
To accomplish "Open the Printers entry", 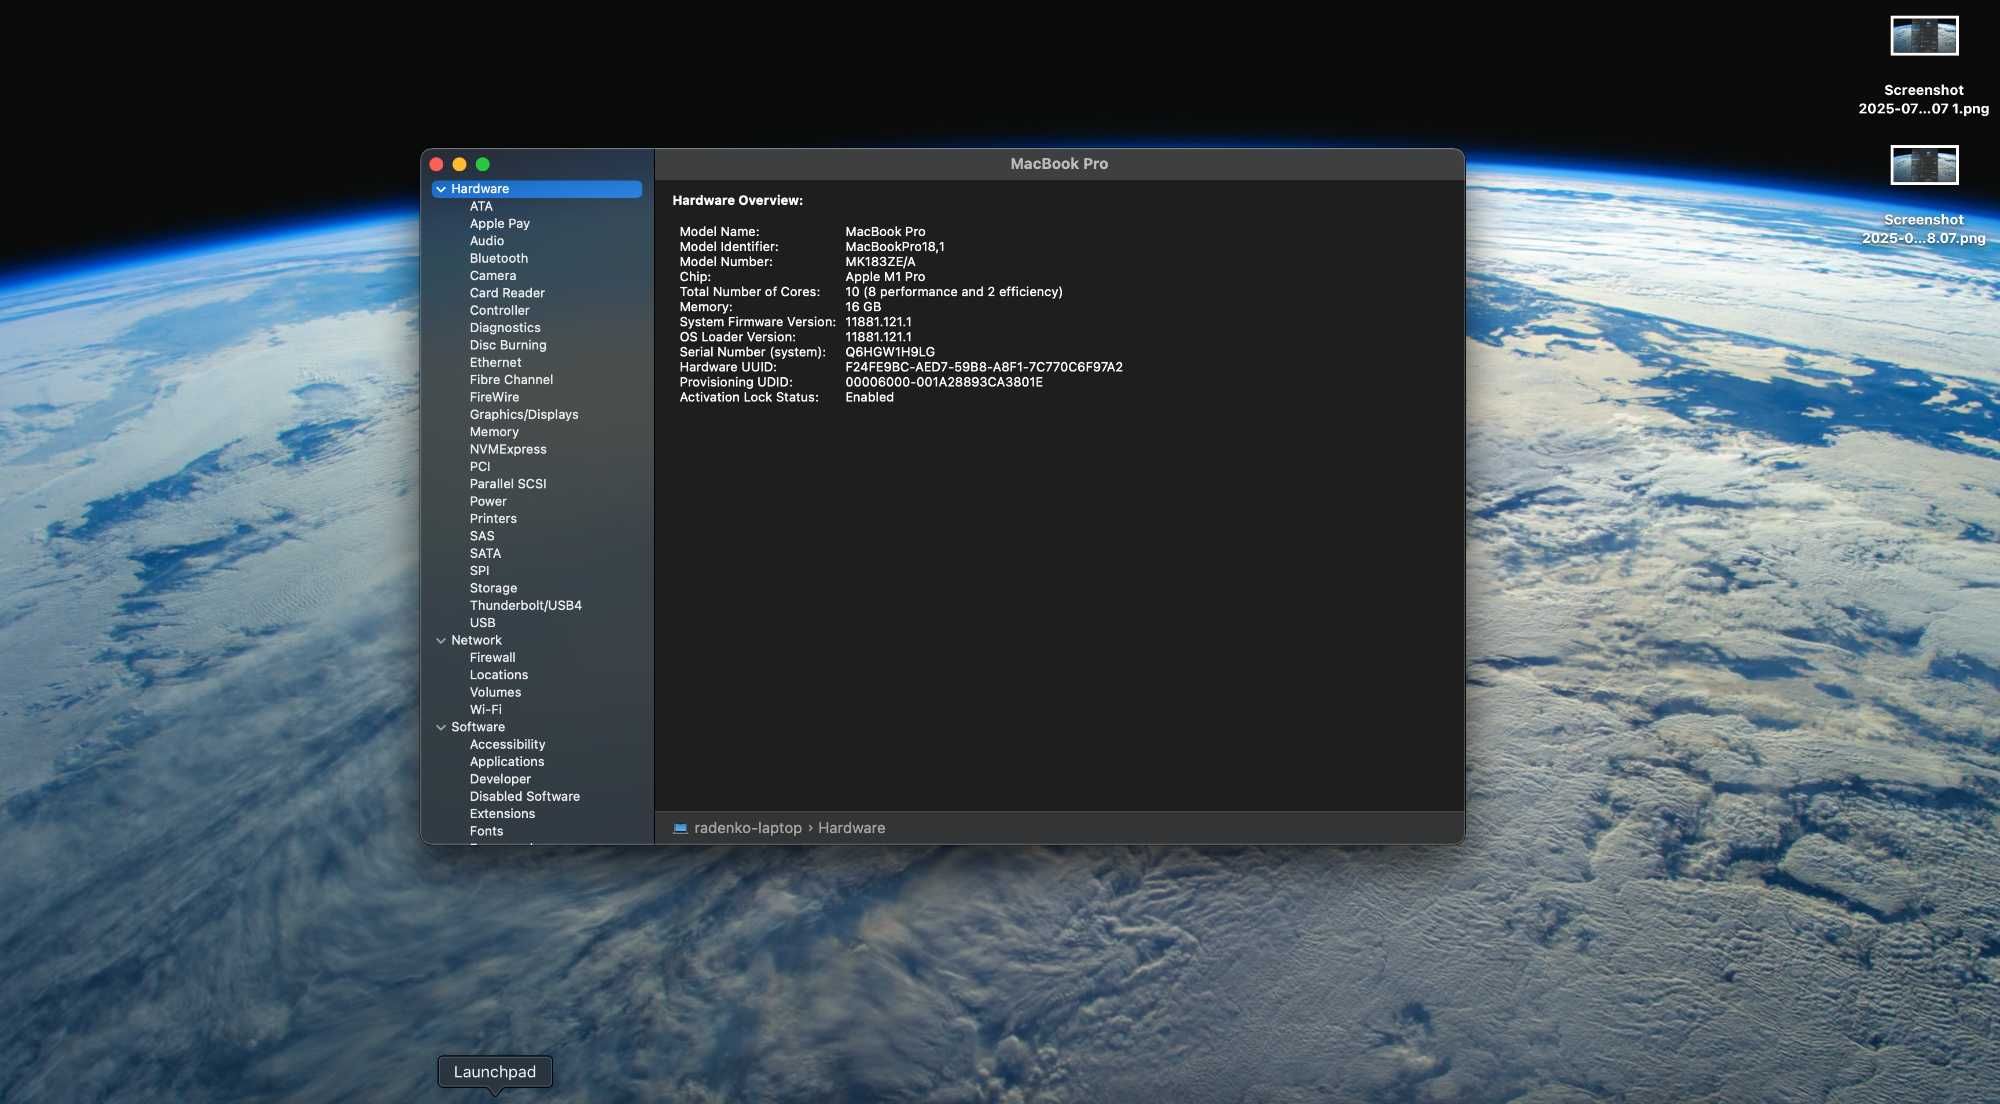I will (x=493, y=519).
